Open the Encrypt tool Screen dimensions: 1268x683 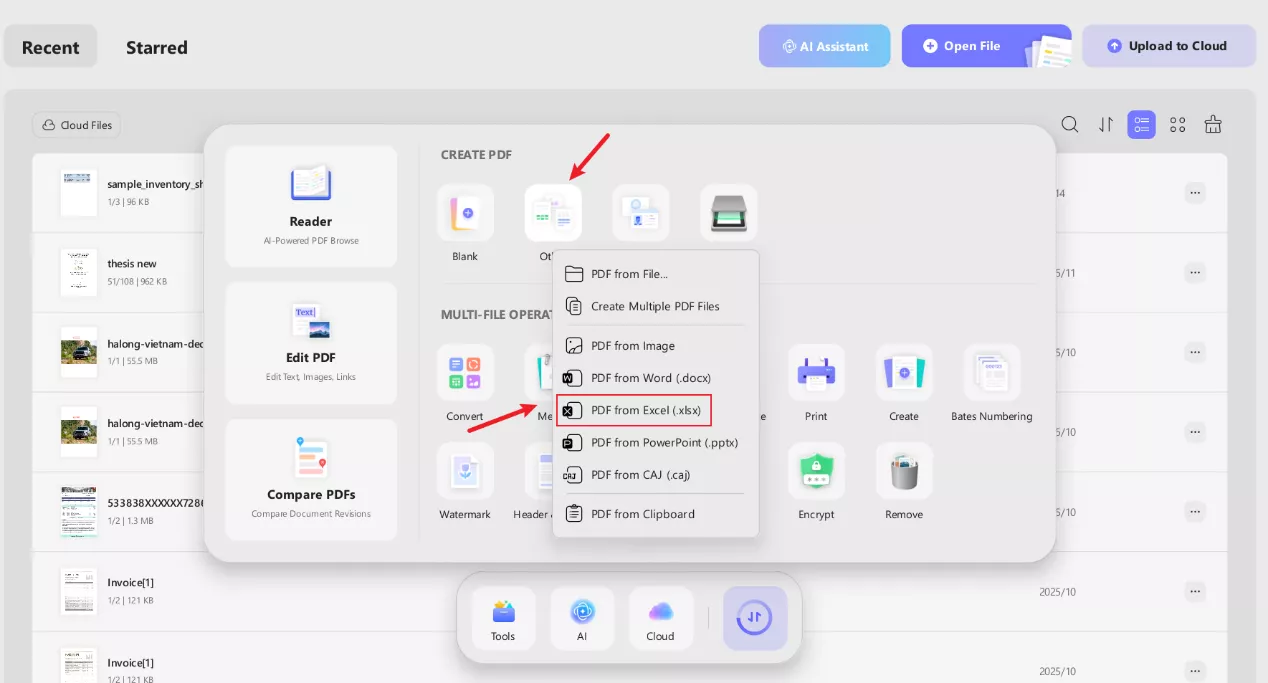[x=816, y=471]
